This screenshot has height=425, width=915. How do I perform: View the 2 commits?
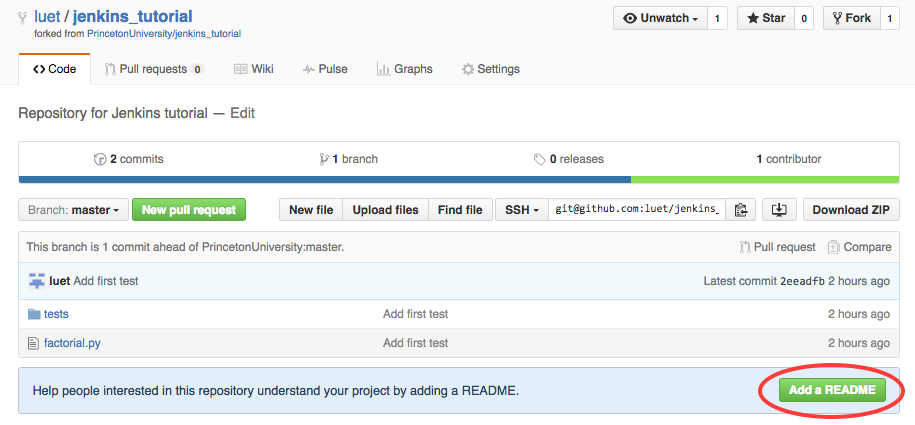[128, 159]
